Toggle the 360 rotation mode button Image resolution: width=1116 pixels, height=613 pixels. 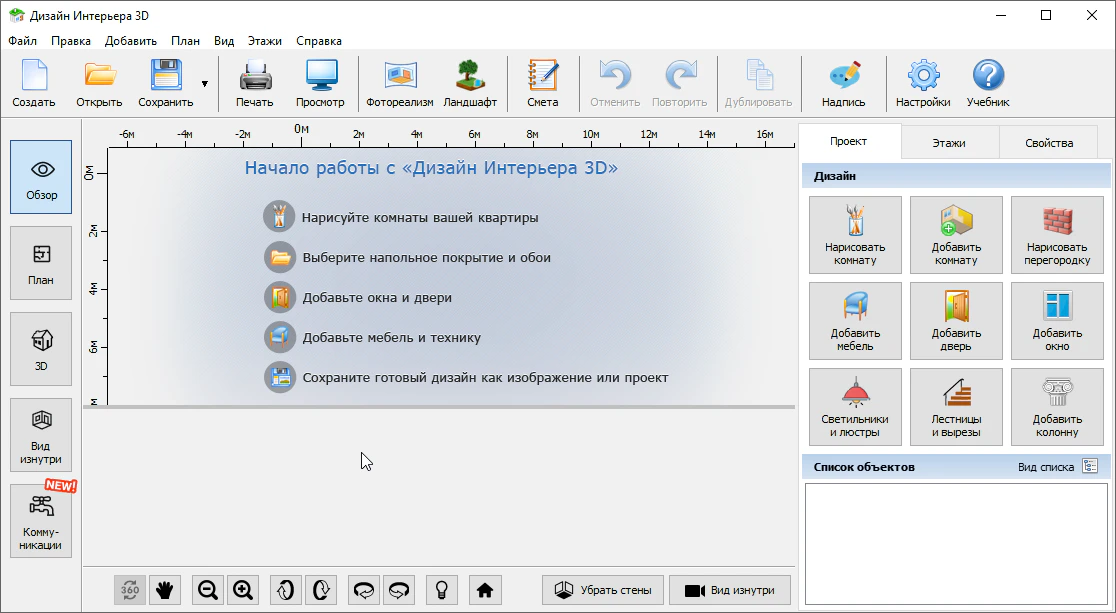[x=130, y=590]
